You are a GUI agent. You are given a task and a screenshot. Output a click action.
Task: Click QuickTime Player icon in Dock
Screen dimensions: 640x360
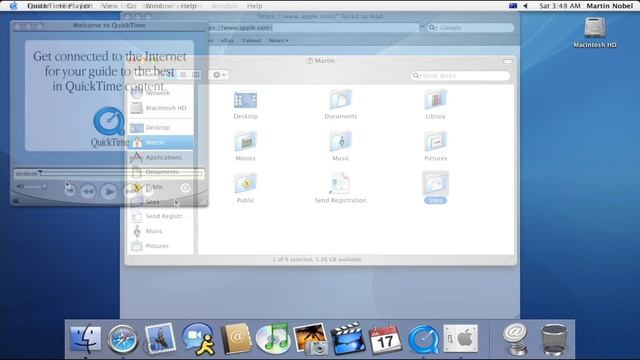point(423,340)
